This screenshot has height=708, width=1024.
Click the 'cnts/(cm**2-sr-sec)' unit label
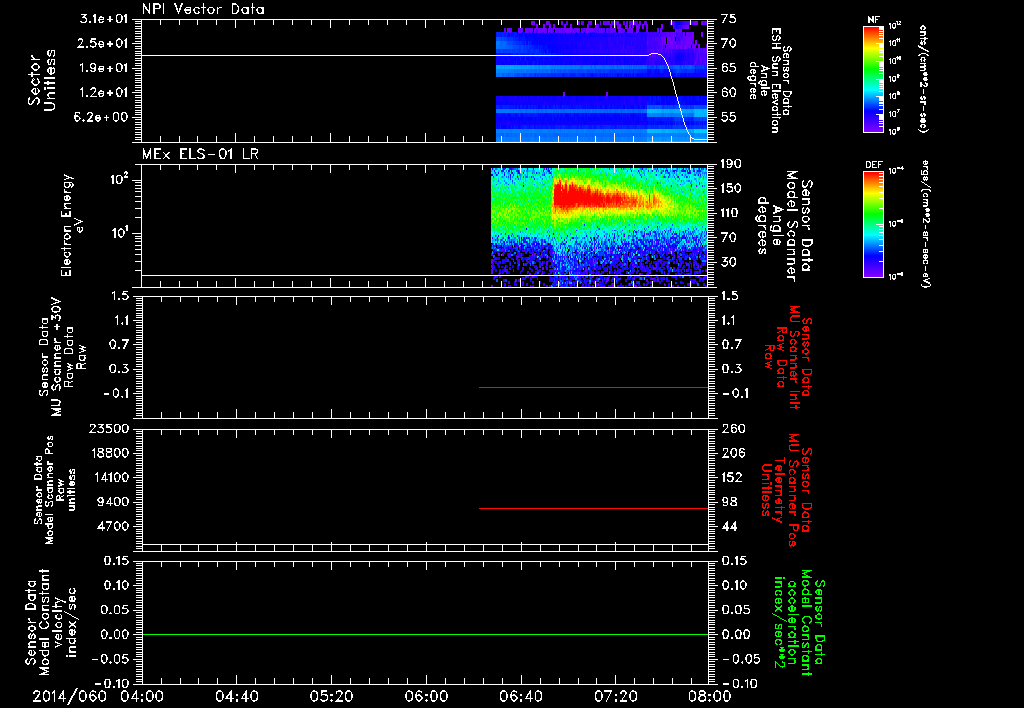tap(923, 78)
